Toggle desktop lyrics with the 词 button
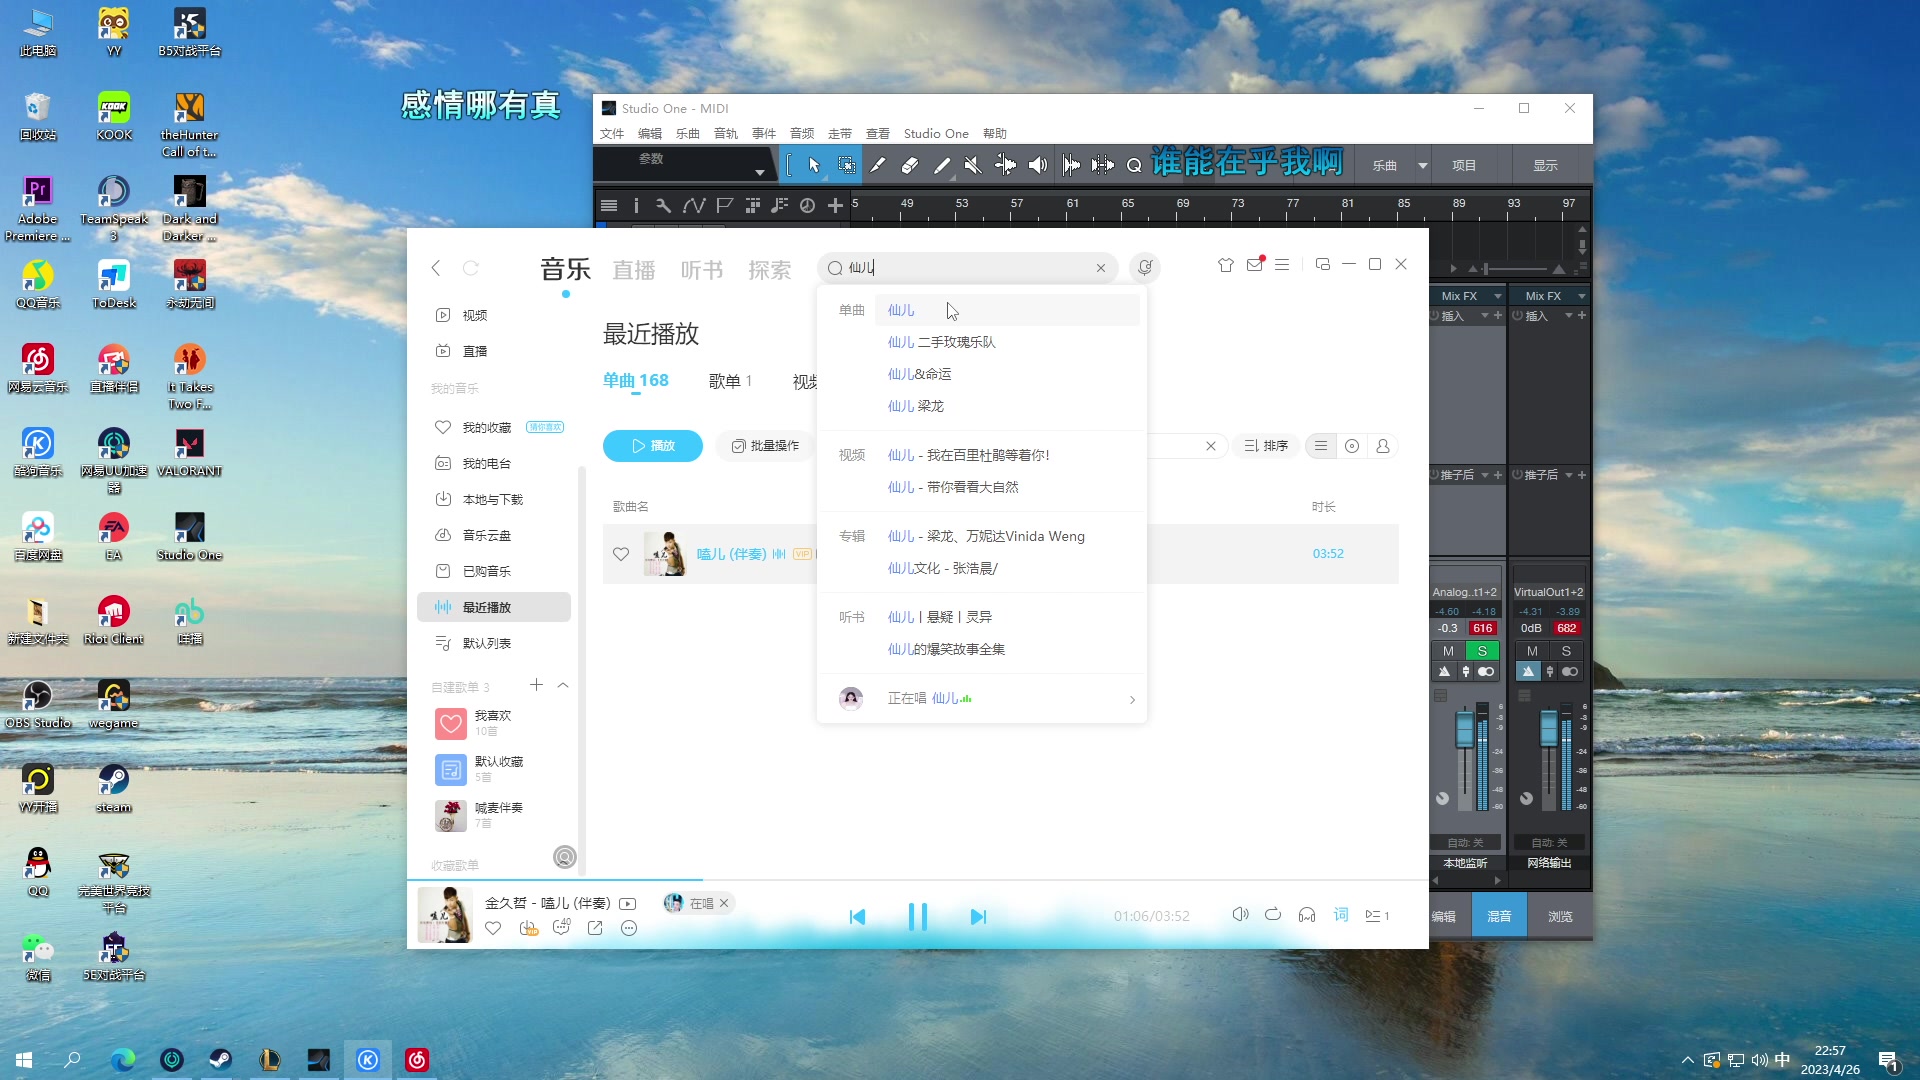The height and width of the screenshot is (1080, 1920). [x=1341, y=914]
